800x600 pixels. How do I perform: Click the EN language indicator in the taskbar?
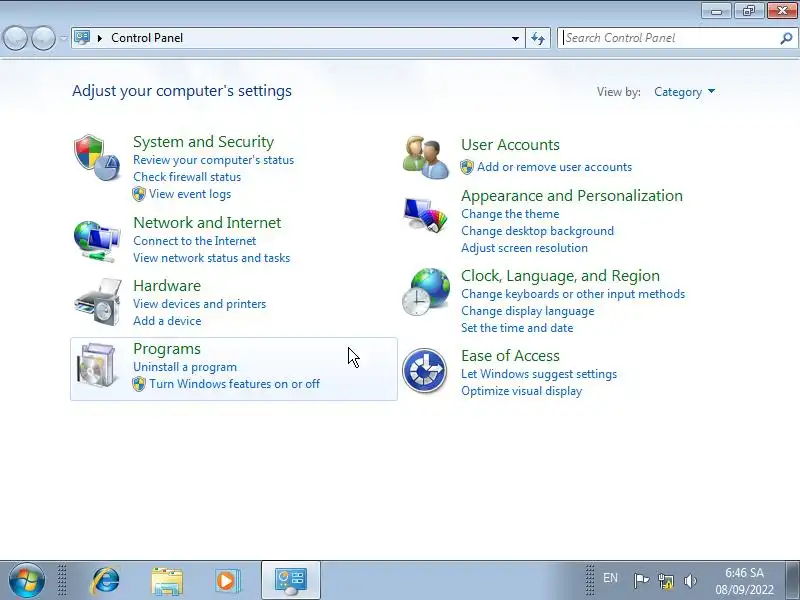(x=610, y=578)
